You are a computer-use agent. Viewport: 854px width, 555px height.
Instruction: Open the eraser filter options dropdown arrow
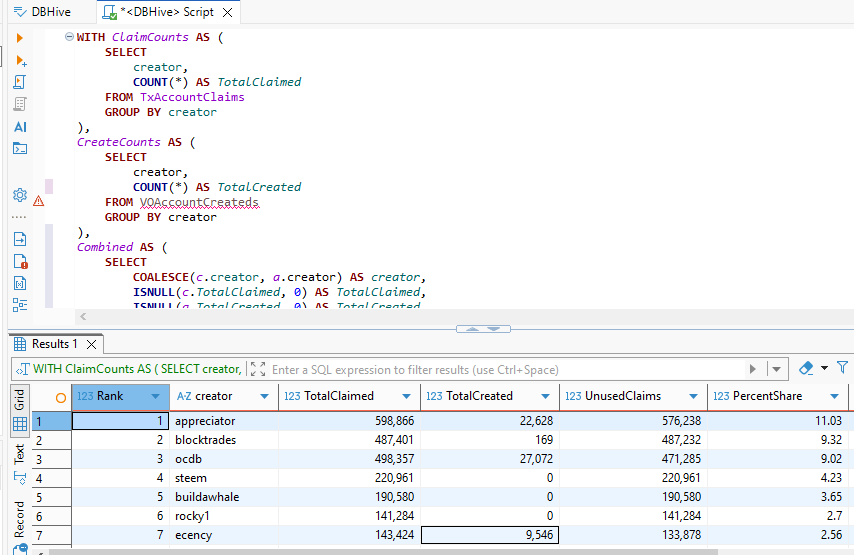click(x=825, y=368)
